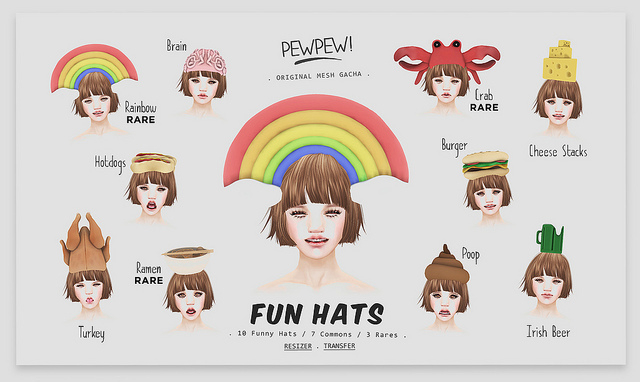The width and height of the screenshot is (640, 382).
Task: Click the small Rainbow hat image
Action: (x=94, y=68)
